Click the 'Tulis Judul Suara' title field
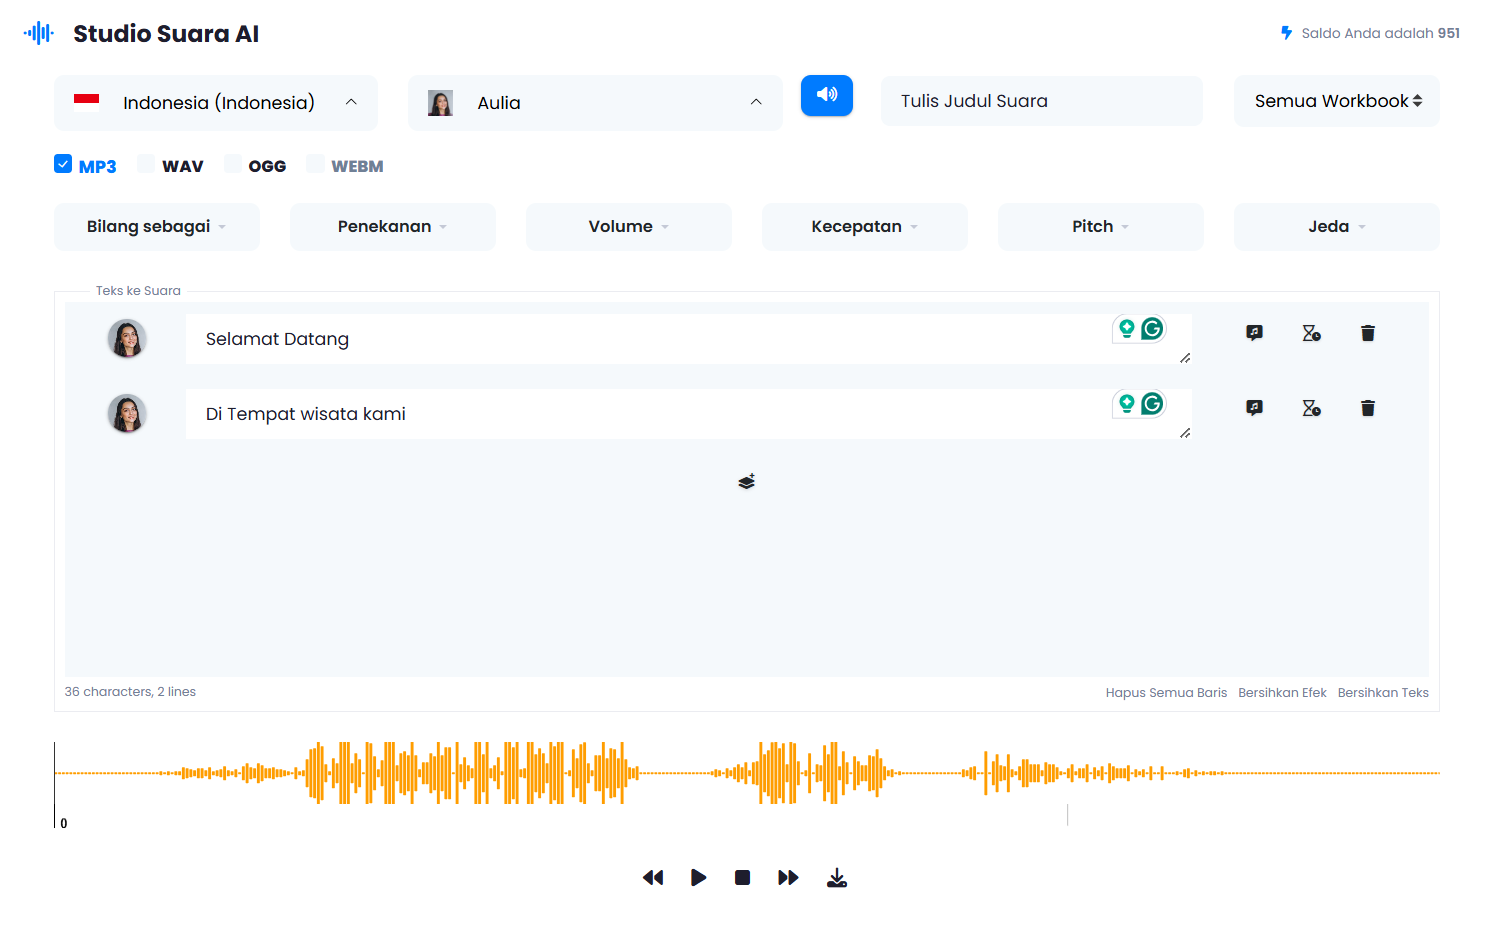The image size is (1489, 939). (x=1041, y=101)
